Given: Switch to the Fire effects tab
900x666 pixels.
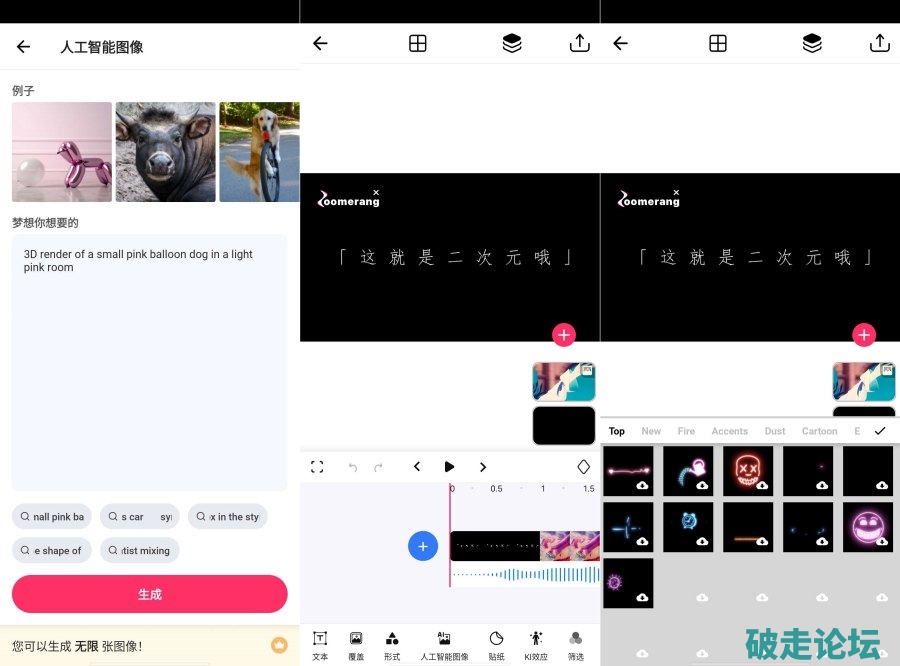Looking at the screenshot, I should point(686,431).
